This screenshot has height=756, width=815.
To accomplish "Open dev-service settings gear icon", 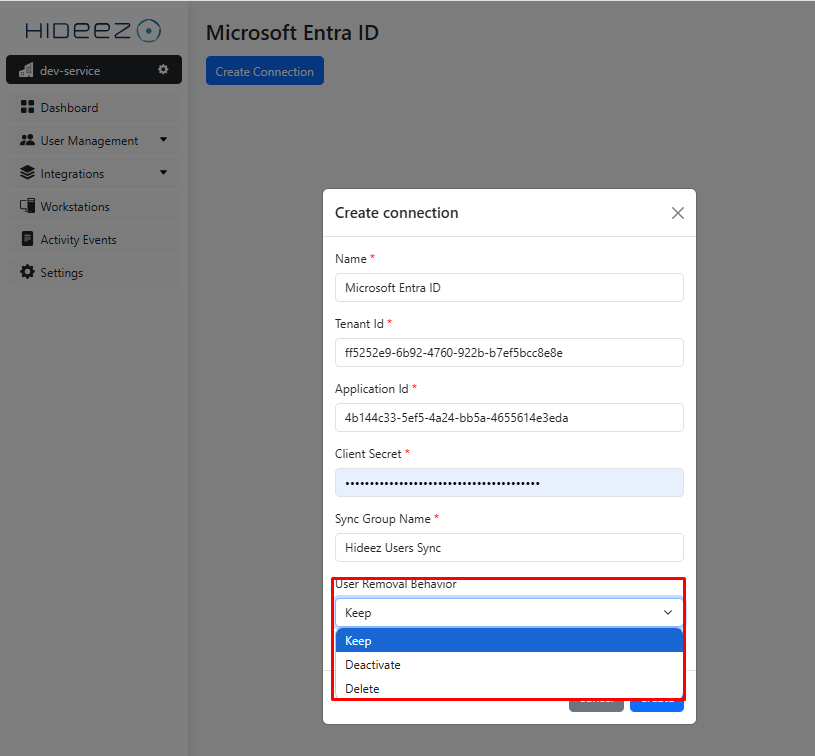I will 163,70.
